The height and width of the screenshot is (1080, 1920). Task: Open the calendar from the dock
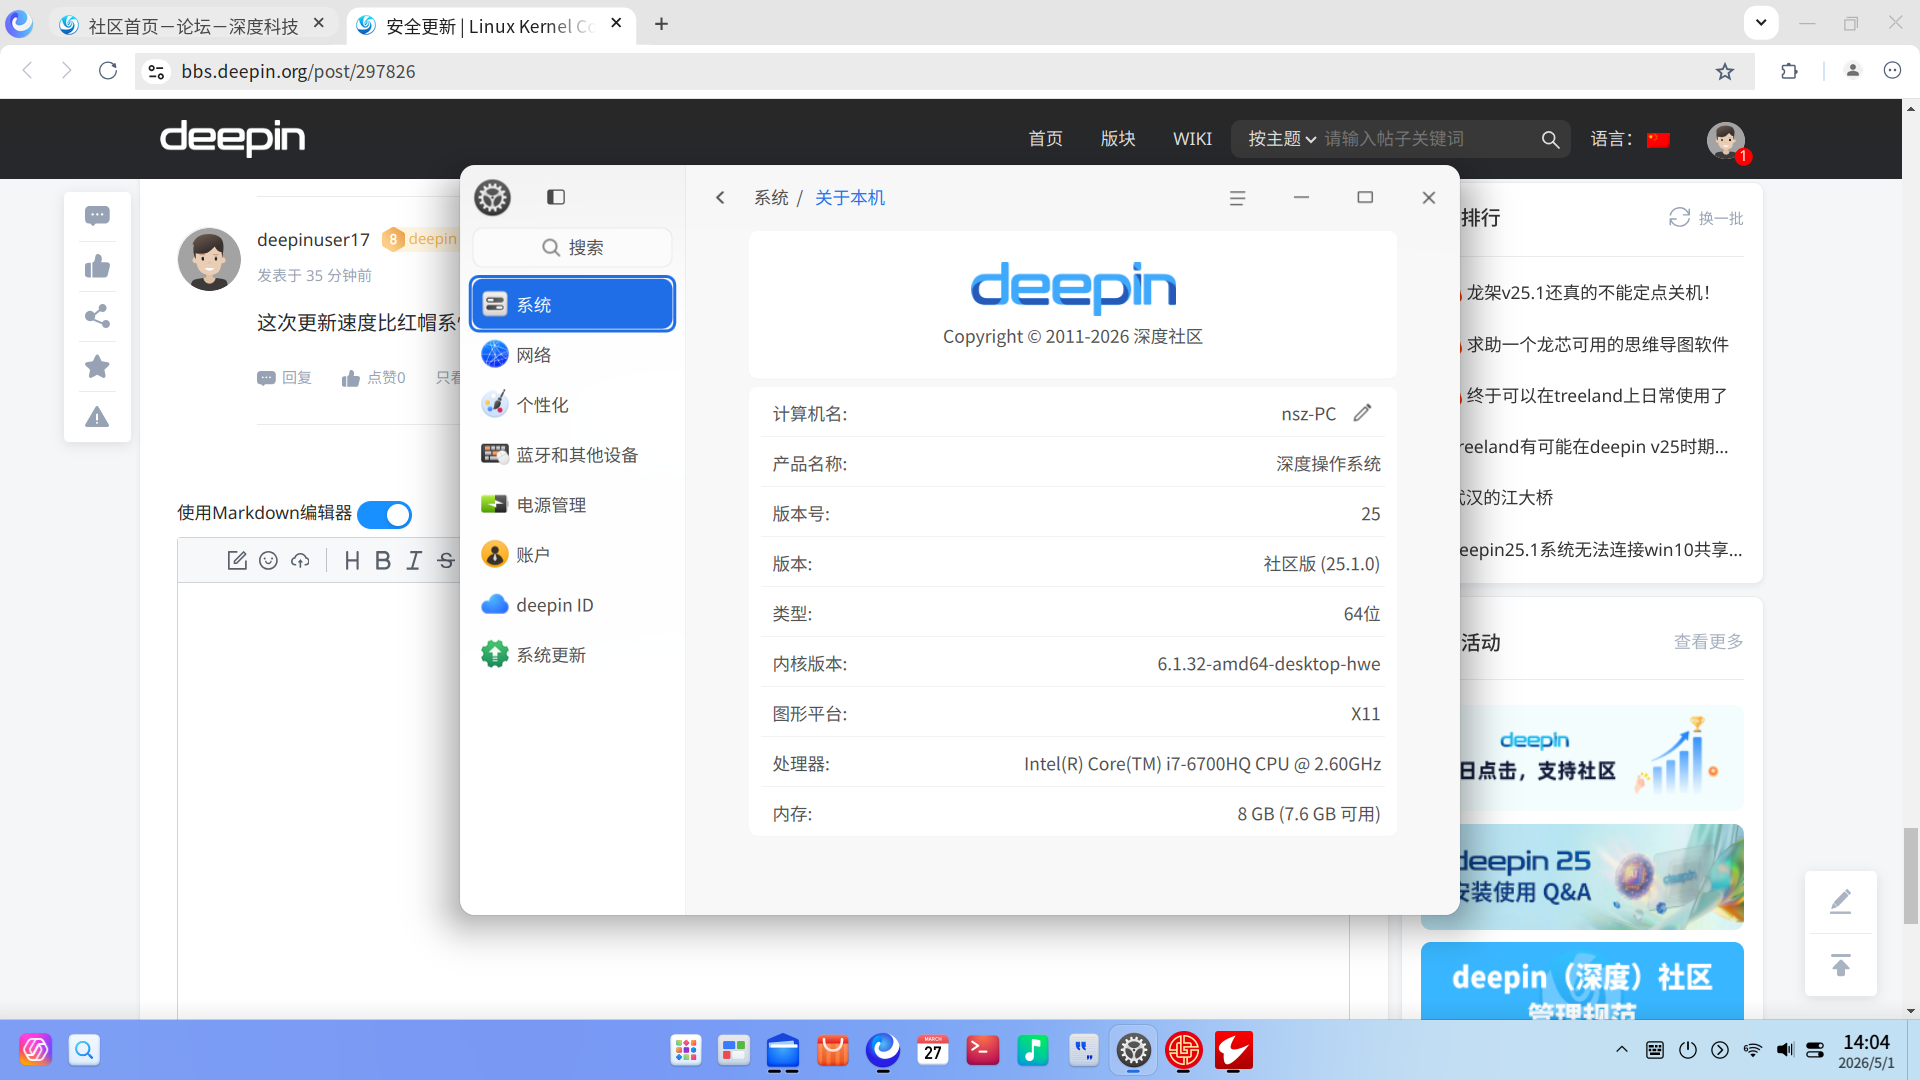[932, 1050]
